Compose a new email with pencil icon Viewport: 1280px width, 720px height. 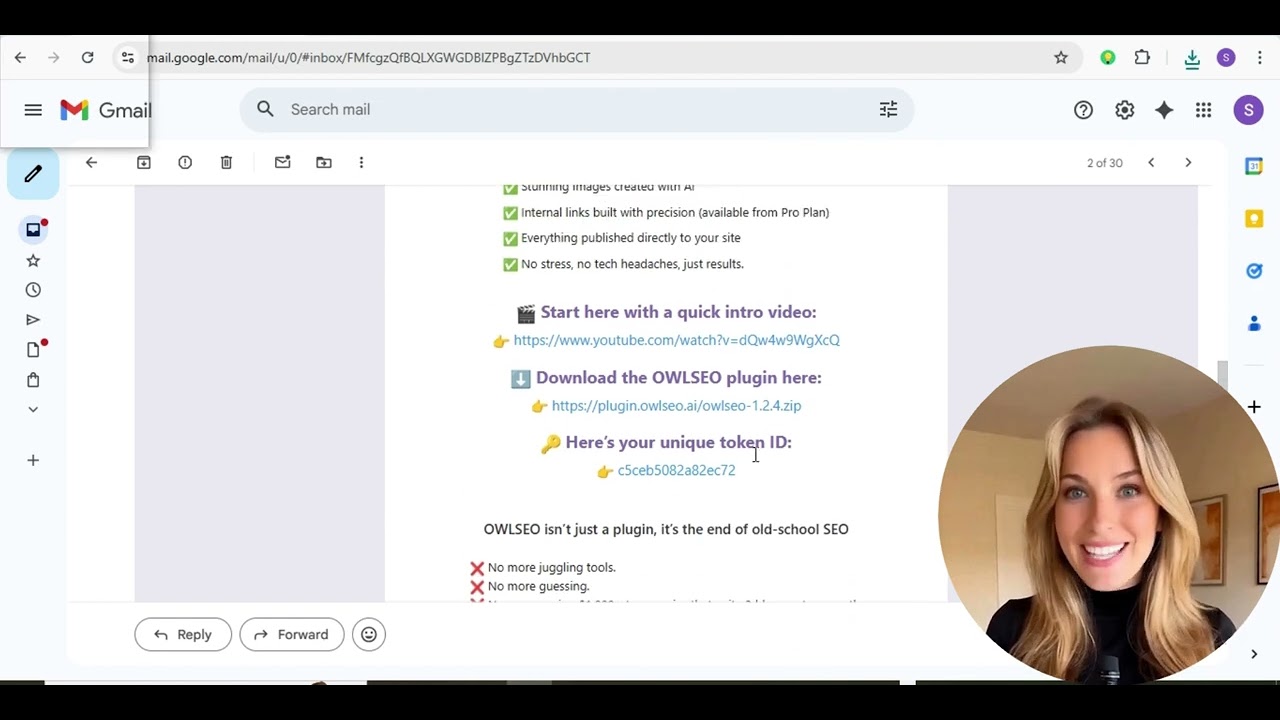click(x=33, y=174)
